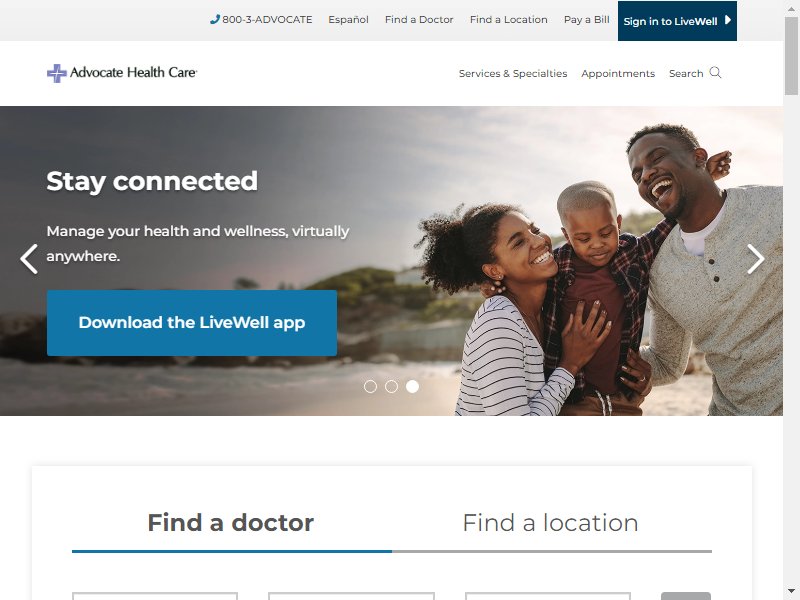Image resolution: width=800 pixels, height=600 pixels.
Task: Click Download the LiveWell app button
Action: [192, 323]
